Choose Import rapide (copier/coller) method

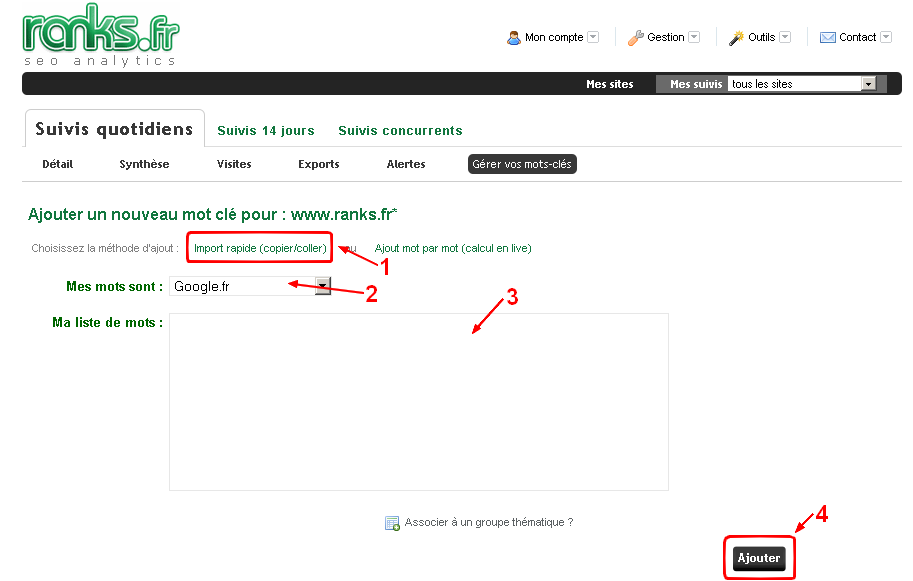tap(260, 248)
